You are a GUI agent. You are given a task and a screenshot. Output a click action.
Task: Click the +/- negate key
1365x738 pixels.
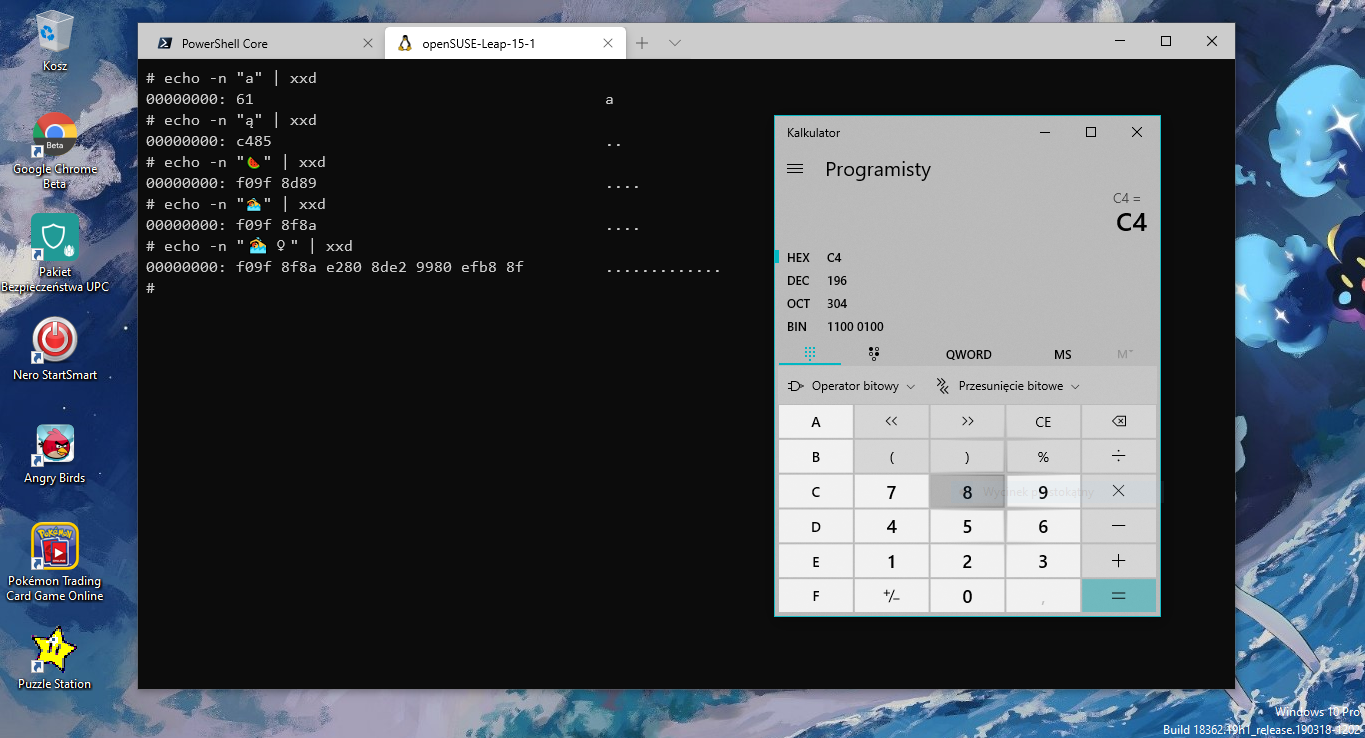pos(891,596)
